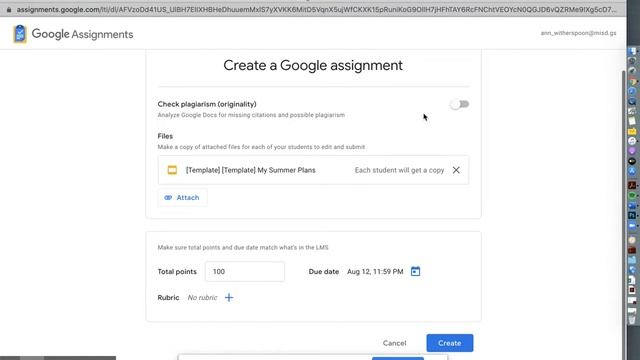The width and height of the screenshot is (640, 360).
Task: Click the browser address bar URL
Action: pos(316,9)
